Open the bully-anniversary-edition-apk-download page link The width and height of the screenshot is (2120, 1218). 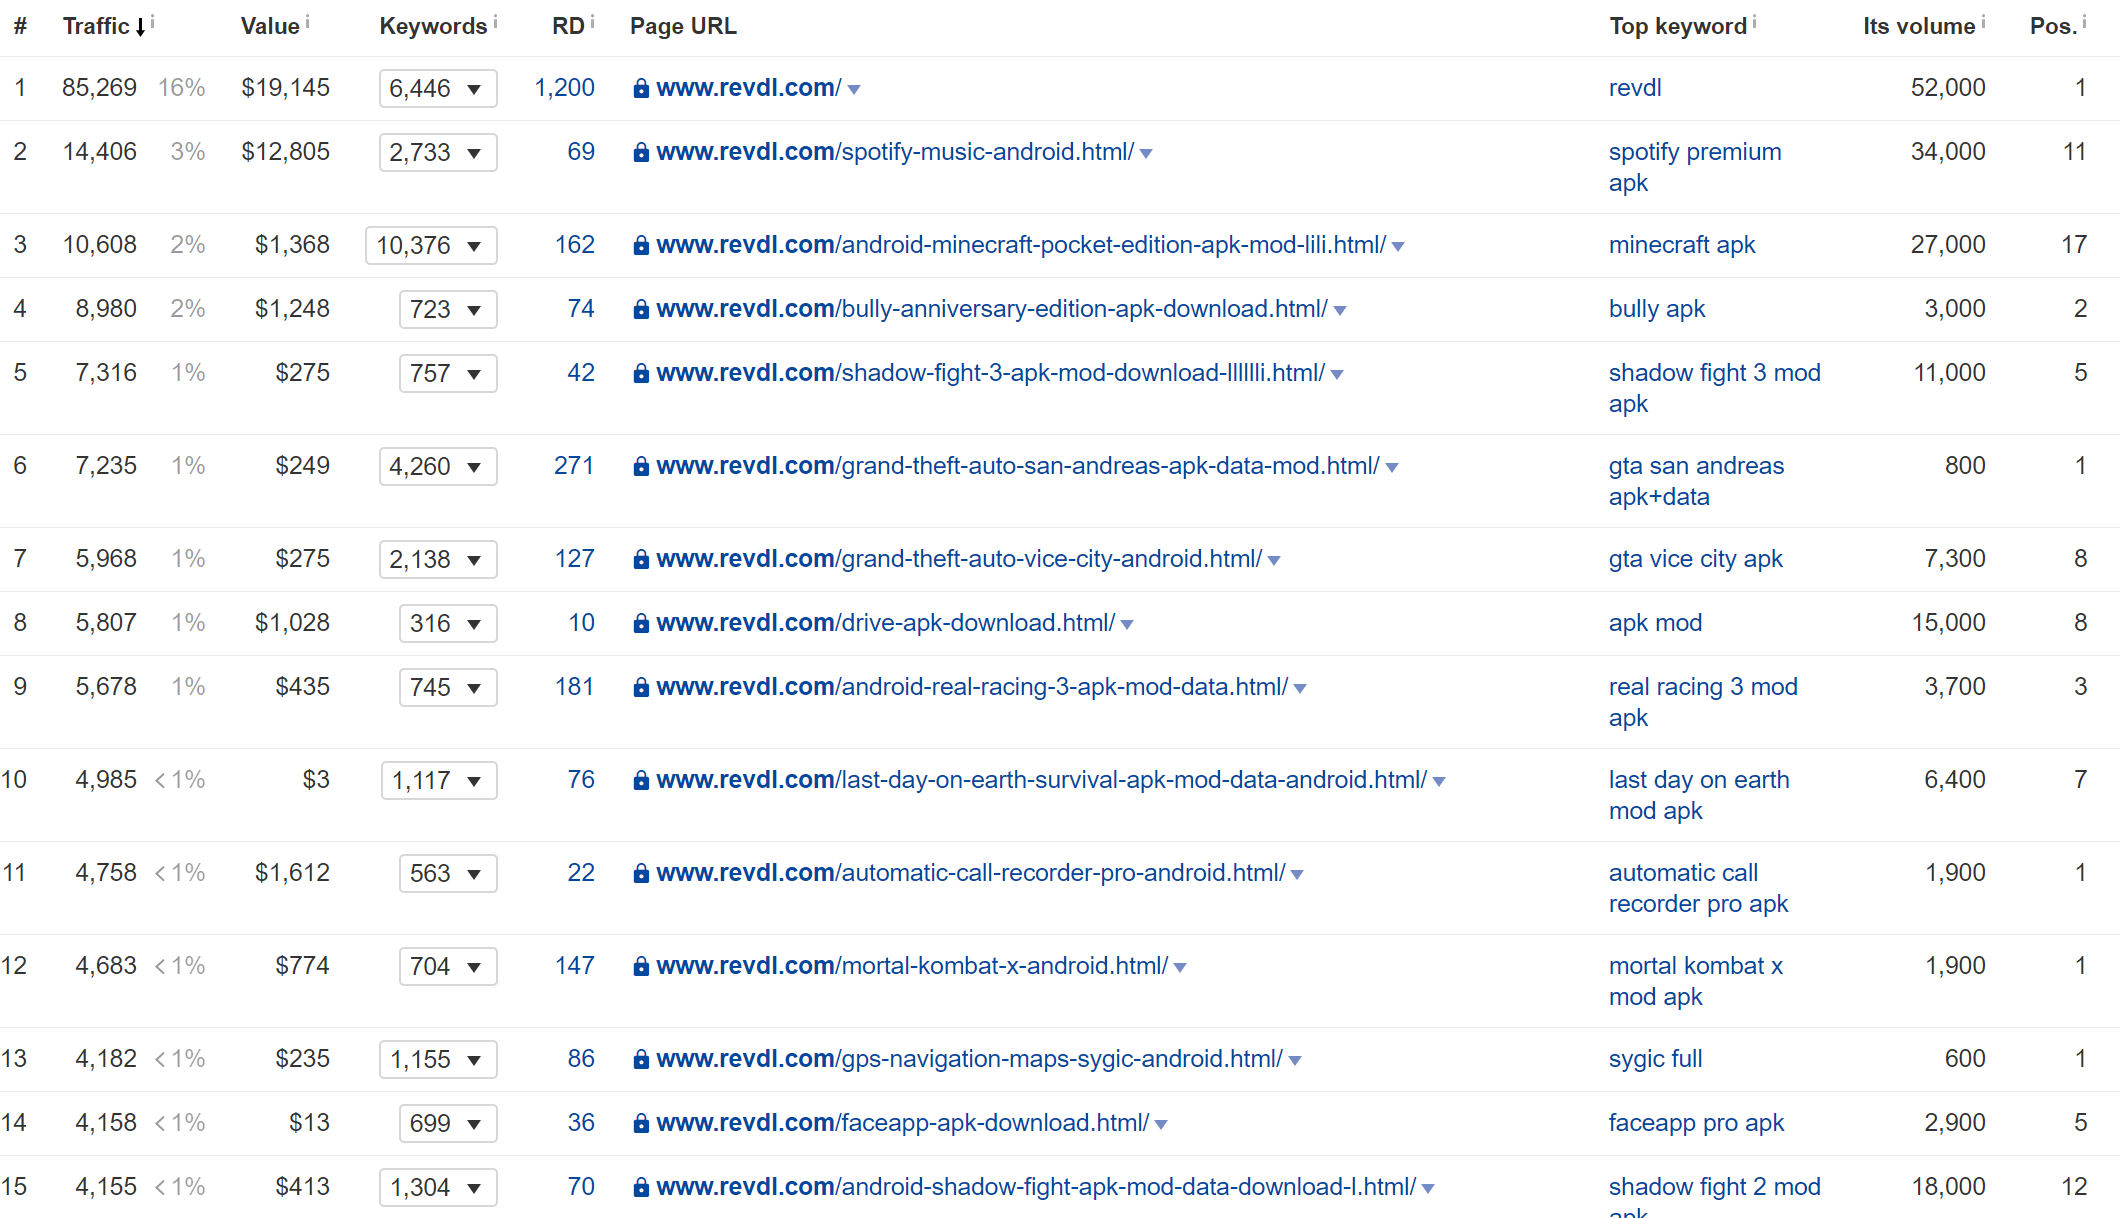pyautogui.click(x=992, y=309)
